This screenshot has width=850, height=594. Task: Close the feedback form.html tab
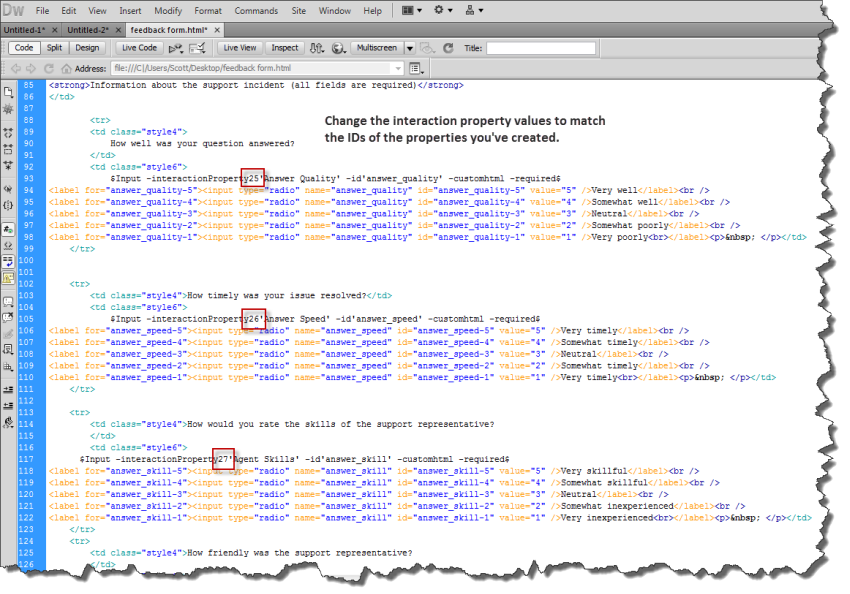(217, 30)
